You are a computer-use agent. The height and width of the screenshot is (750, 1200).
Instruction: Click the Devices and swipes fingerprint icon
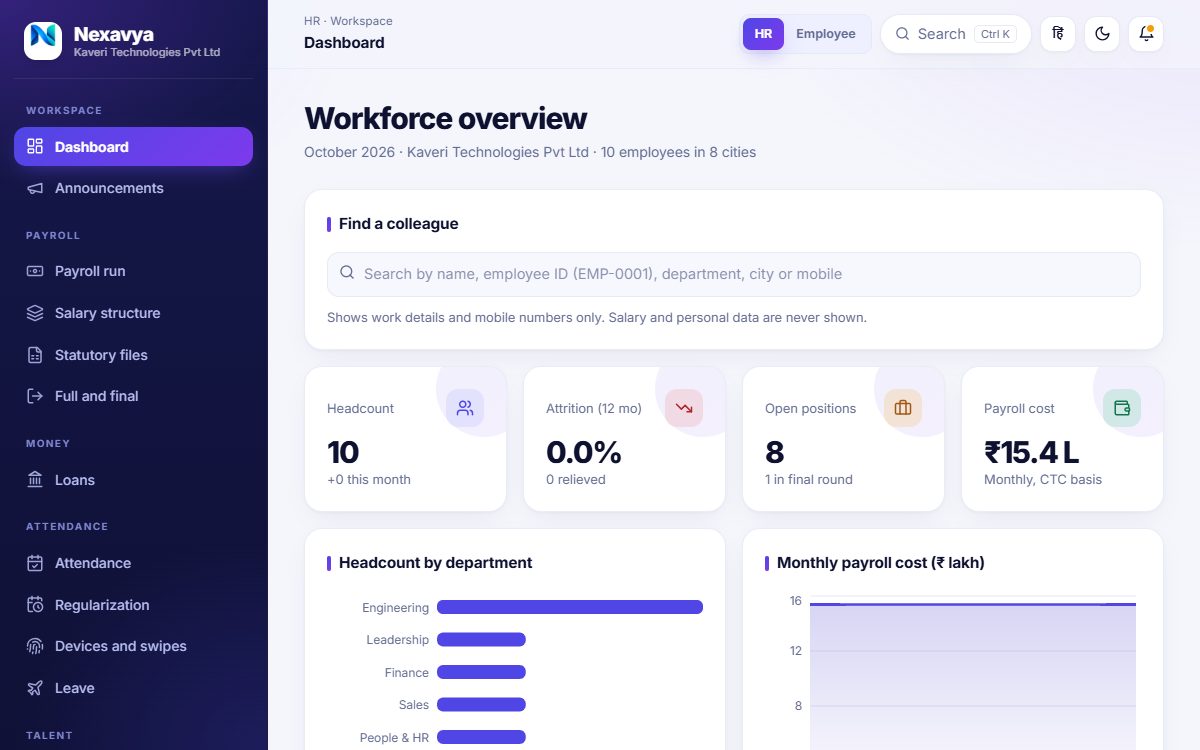click(35, 646)
